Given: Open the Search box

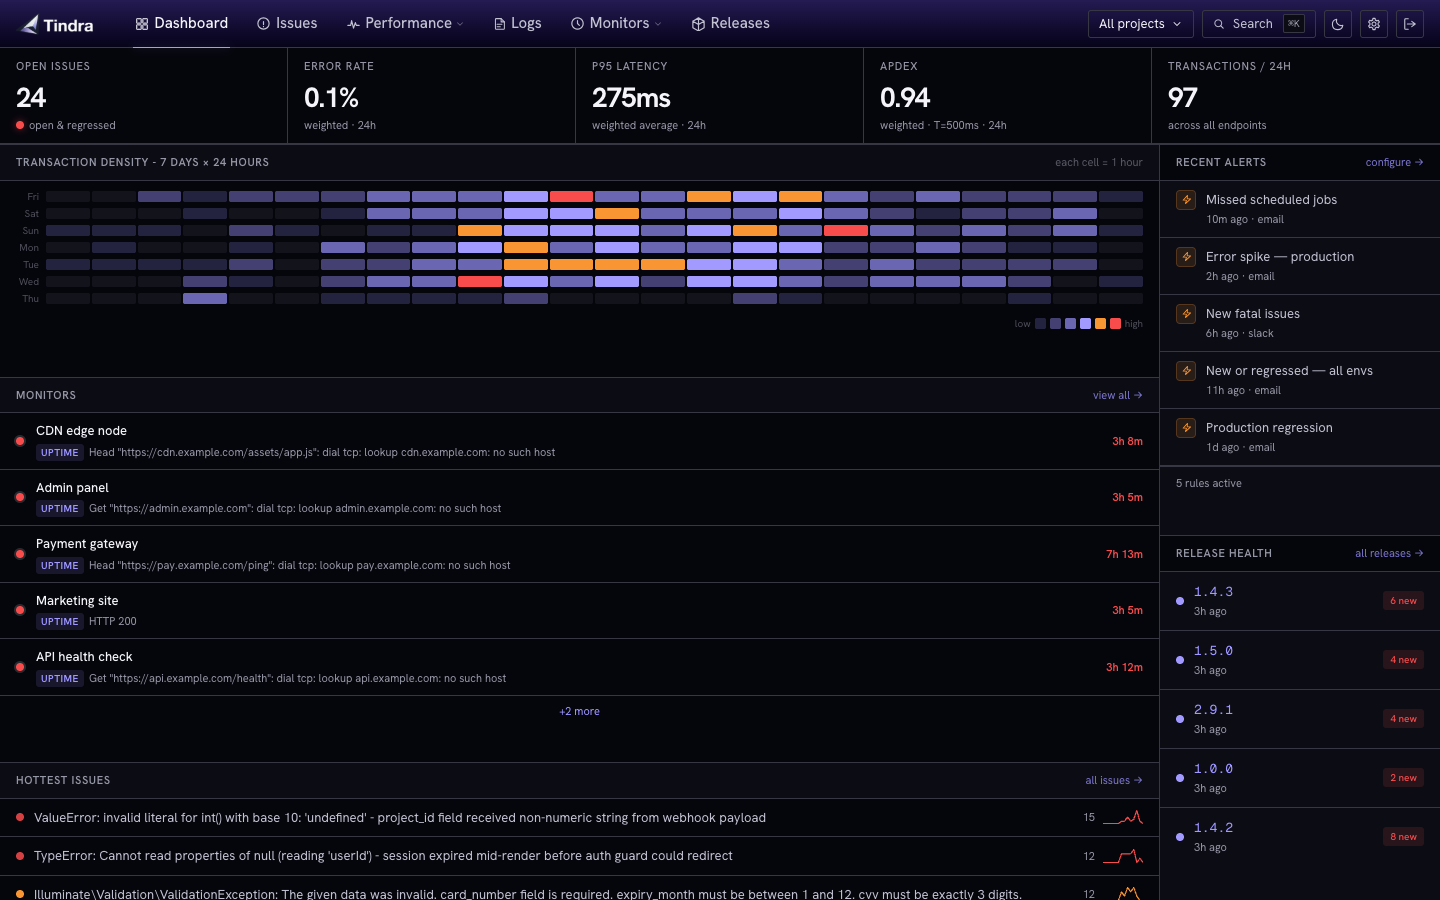Looking at the screenshot, I should point(1258,24).
